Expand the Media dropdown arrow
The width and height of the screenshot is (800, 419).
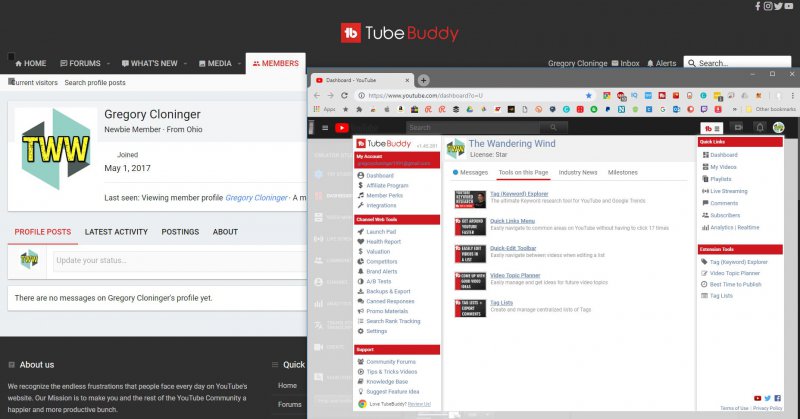(239, 64)
